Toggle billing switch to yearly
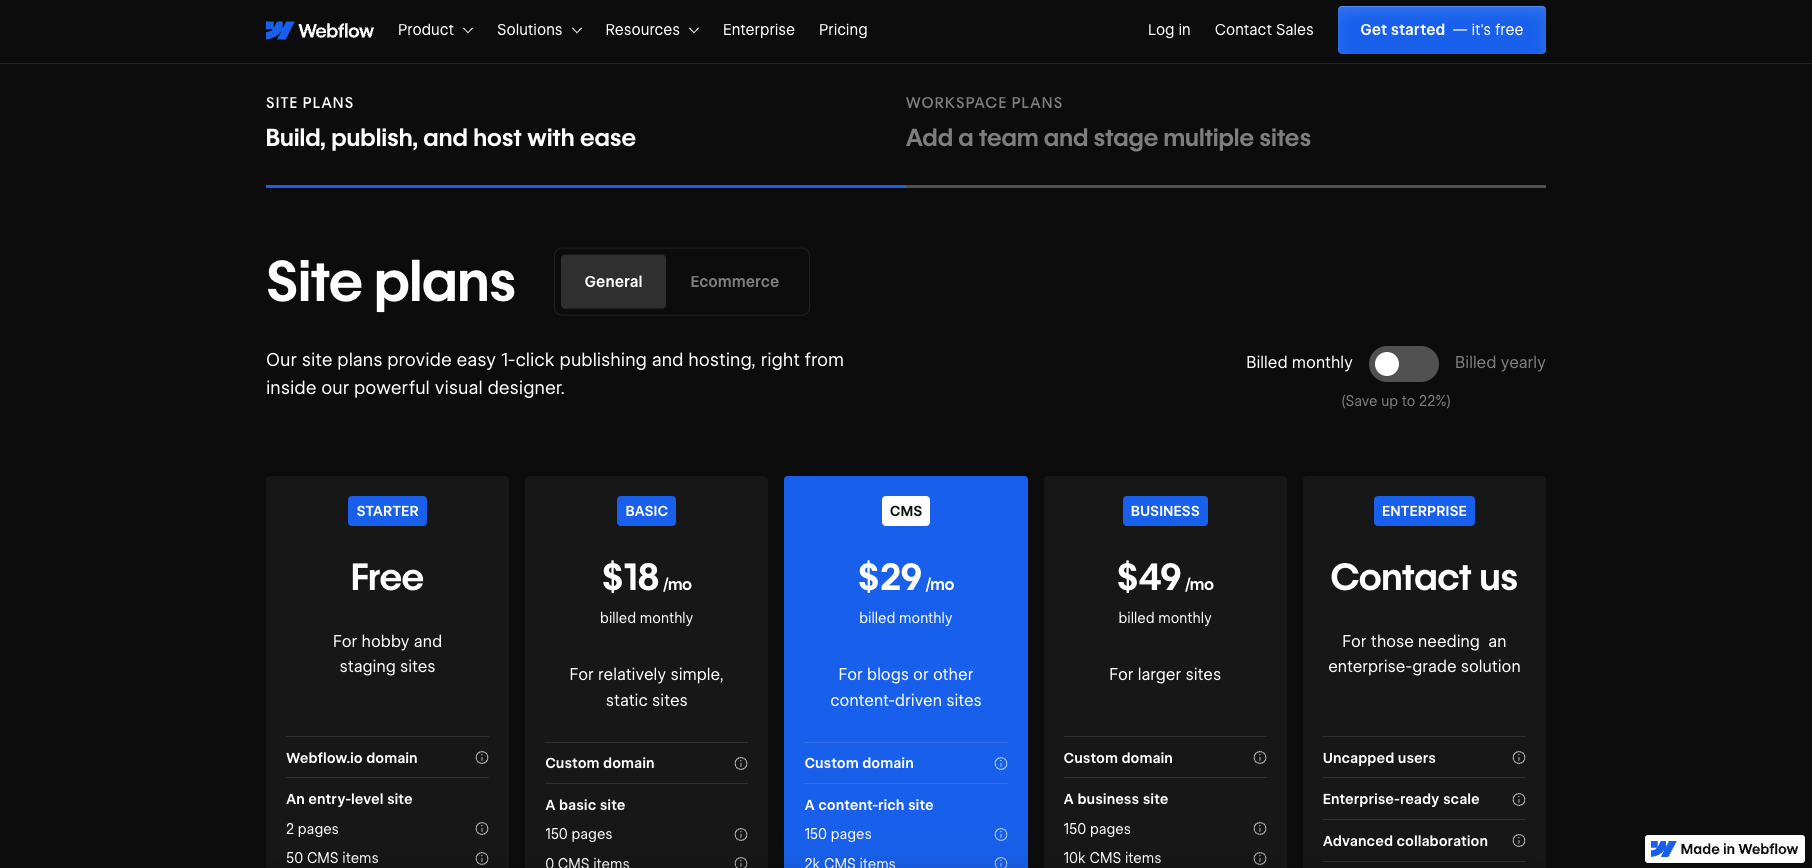This screenshot has width=1812, height=868. (x=1403, y=364)
